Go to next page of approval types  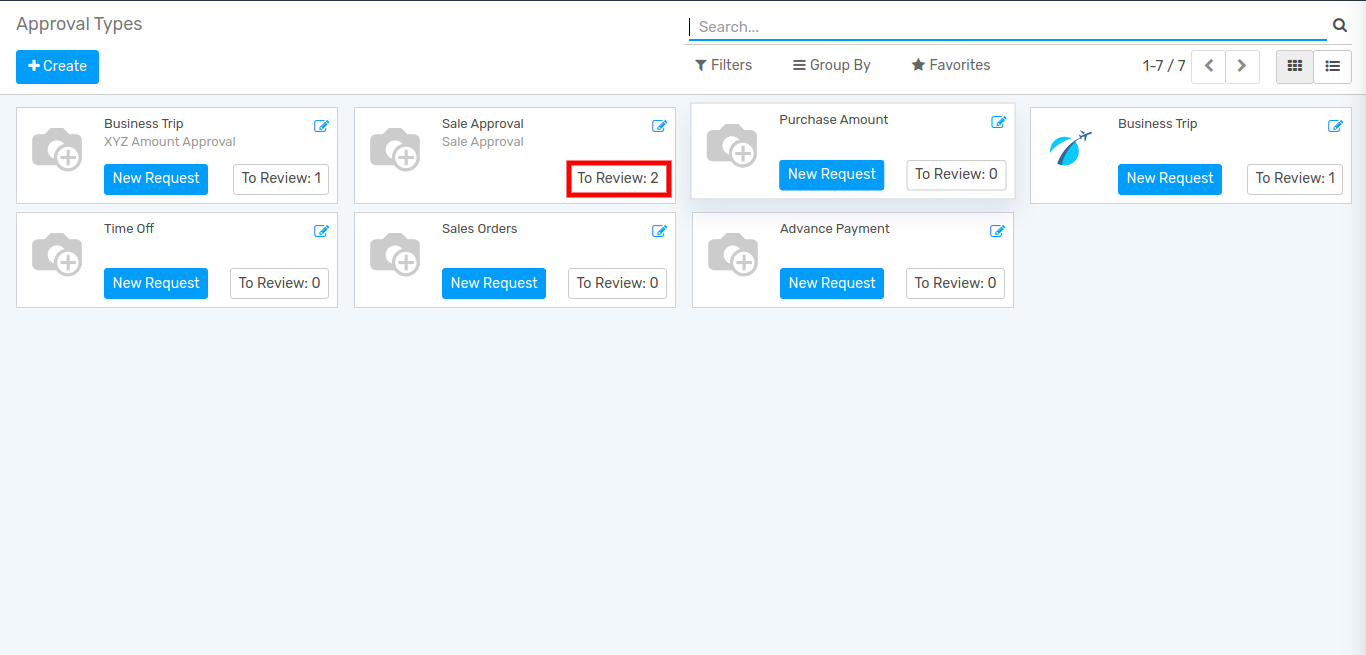pos(1242,66)
